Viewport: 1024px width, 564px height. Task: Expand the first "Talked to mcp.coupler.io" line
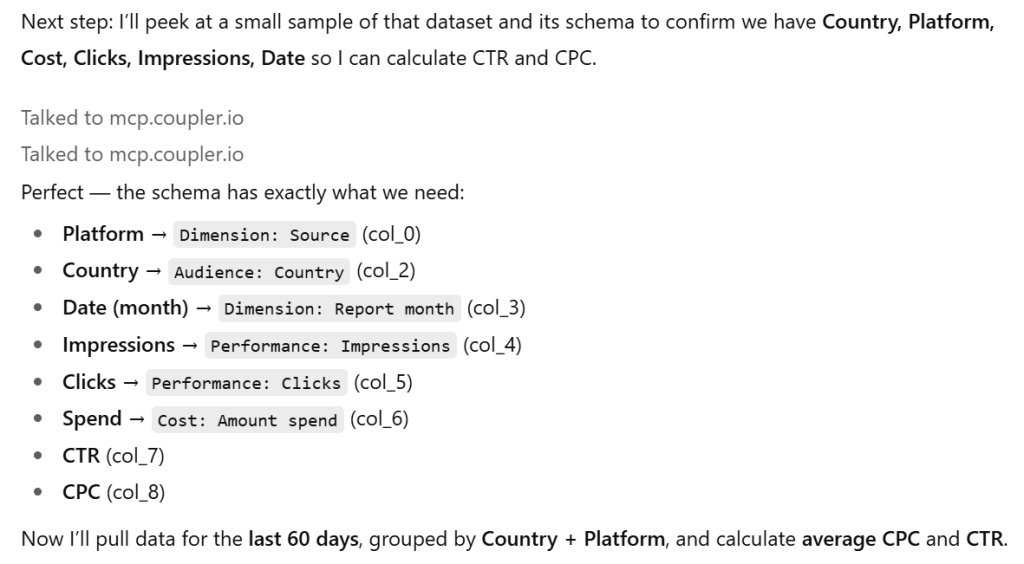(132, 118)
